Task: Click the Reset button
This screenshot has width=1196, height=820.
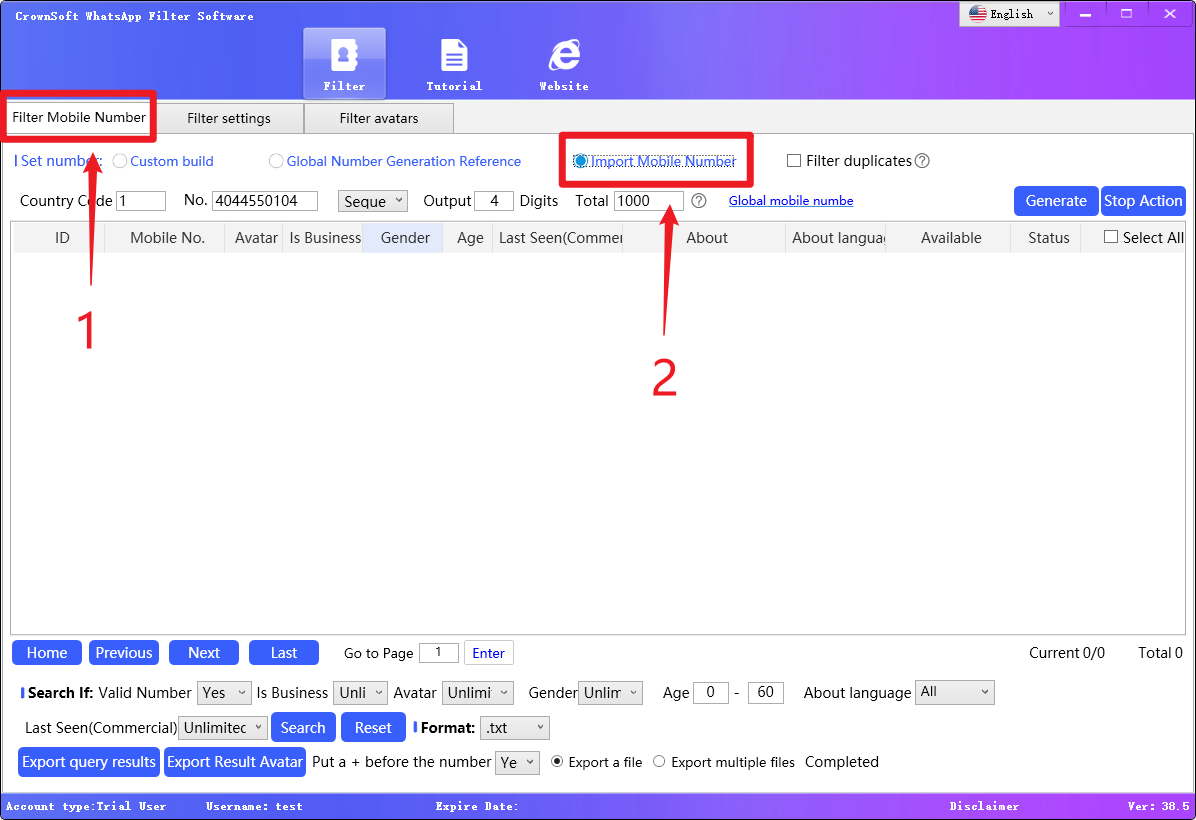Action: coord(373,728)
